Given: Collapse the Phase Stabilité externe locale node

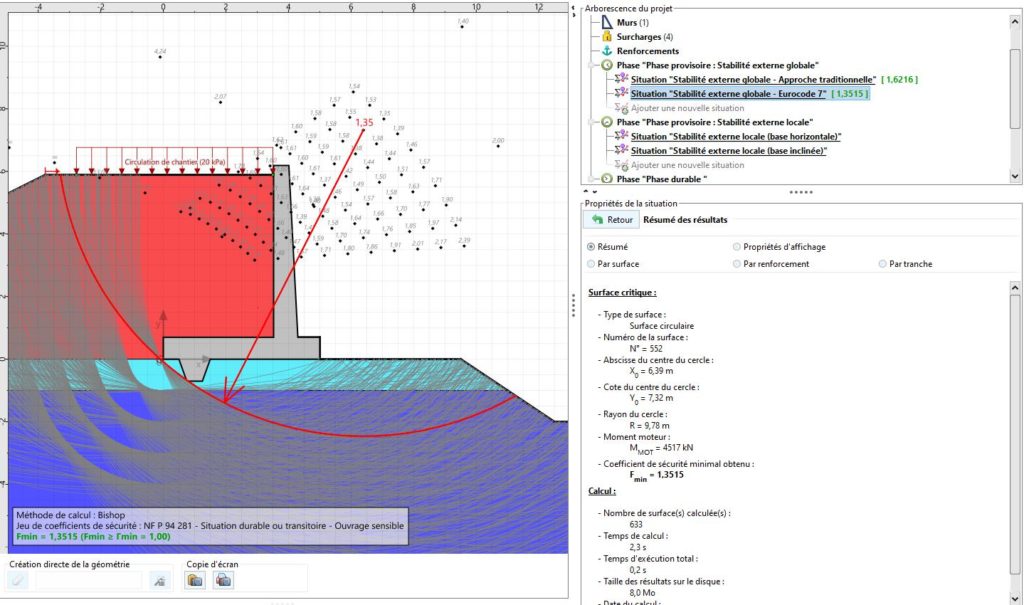Looking at the screenshot, I should pos(593,122).
